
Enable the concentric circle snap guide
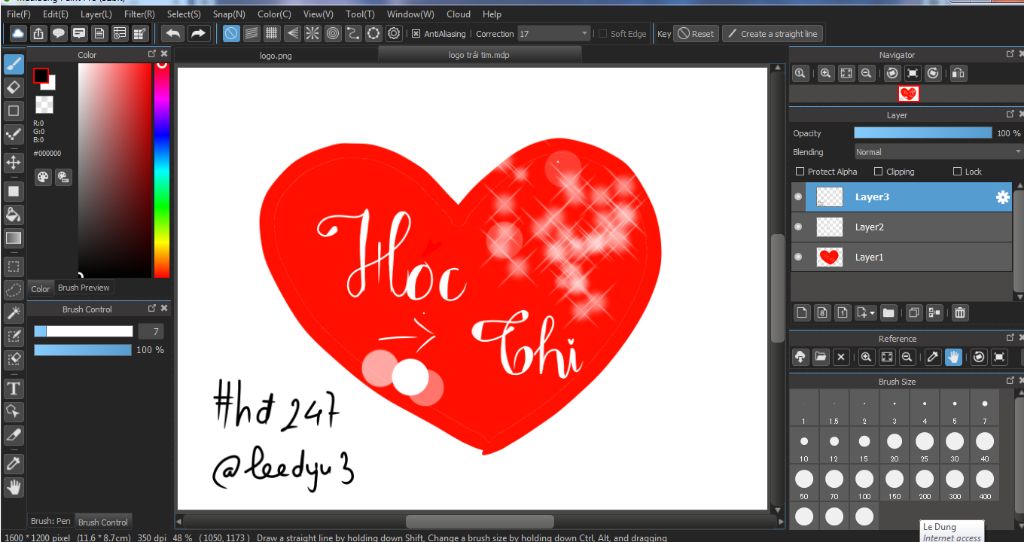[x=333, y=33]
